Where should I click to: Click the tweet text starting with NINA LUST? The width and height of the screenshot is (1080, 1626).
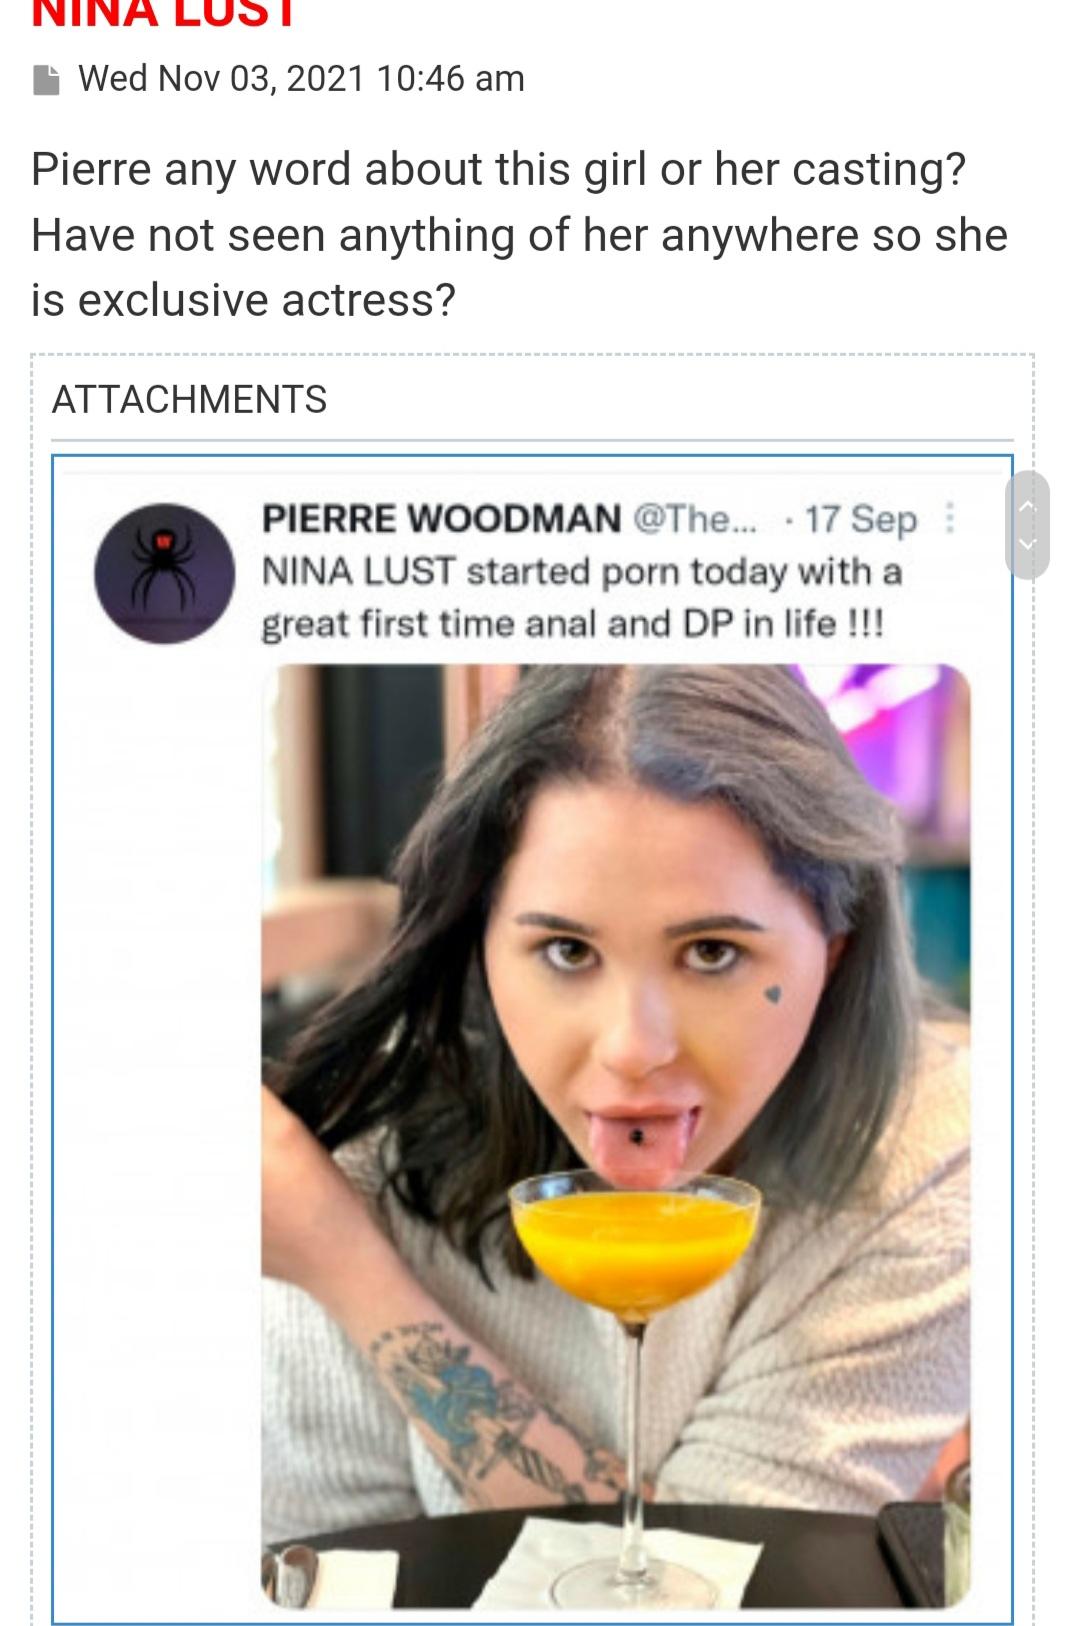581,597
